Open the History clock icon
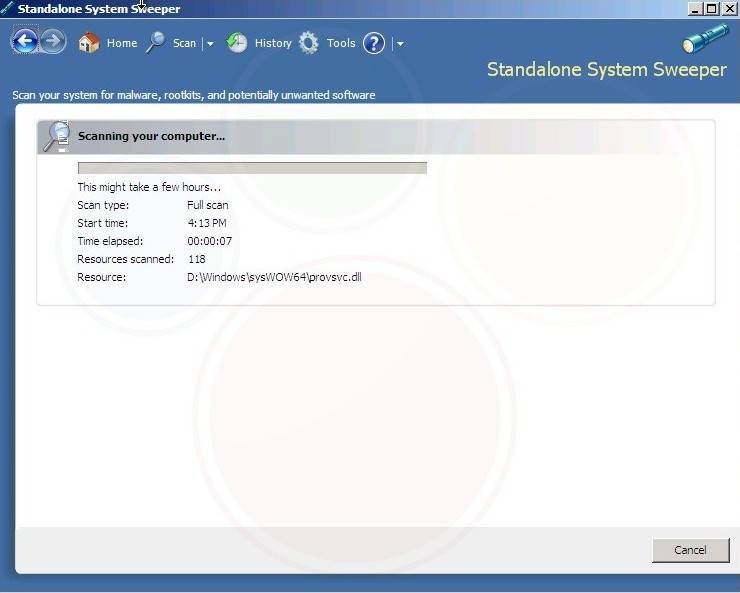Image resolution: width=740 pixels, height=593 pixels. (x=237, y=43)
